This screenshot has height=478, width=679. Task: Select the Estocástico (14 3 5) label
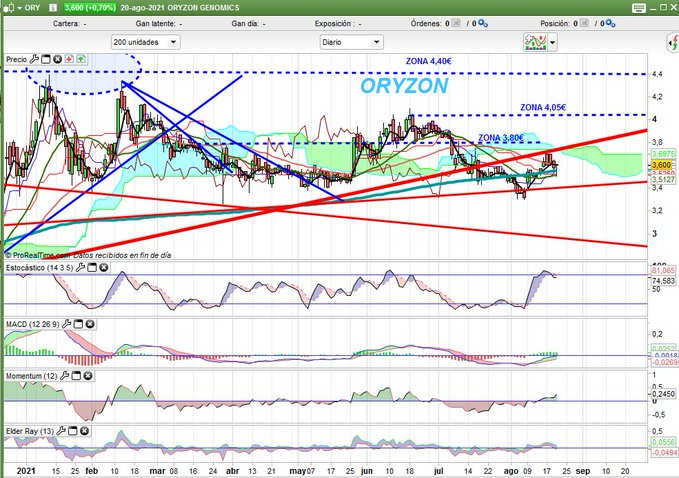[39, 268]
